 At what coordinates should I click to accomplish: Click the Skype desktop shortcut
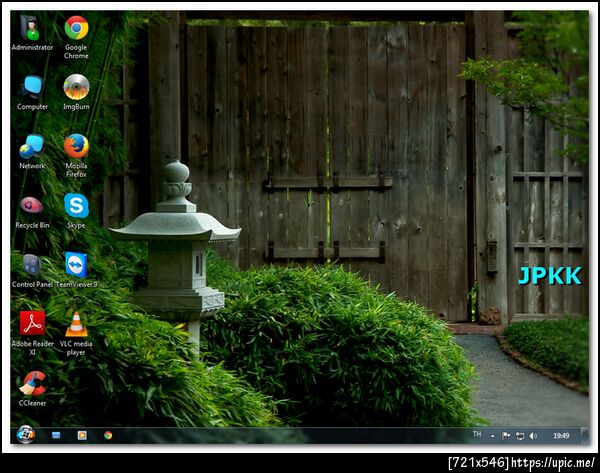pyautogui.click(x=76, y=211)
